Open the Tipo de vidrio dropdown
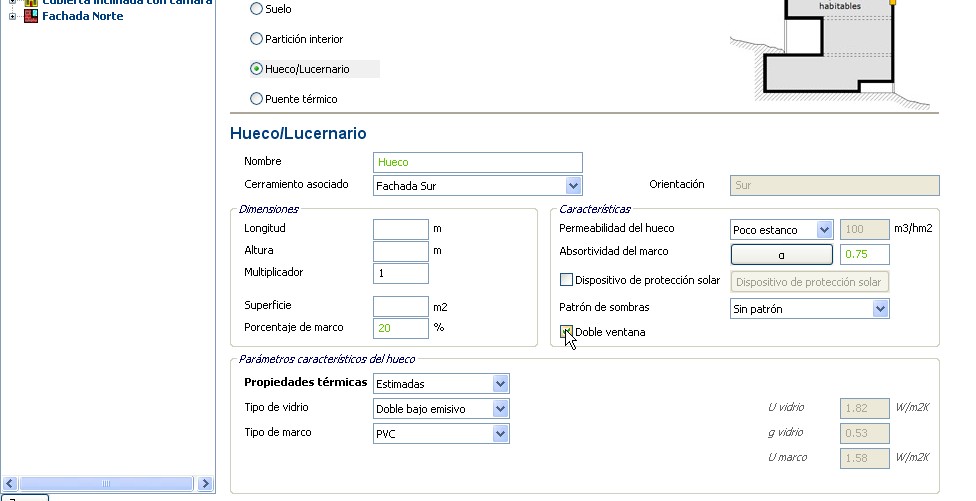Image resolution: width=976 pixels, height=501 pixels. [501, 408]
